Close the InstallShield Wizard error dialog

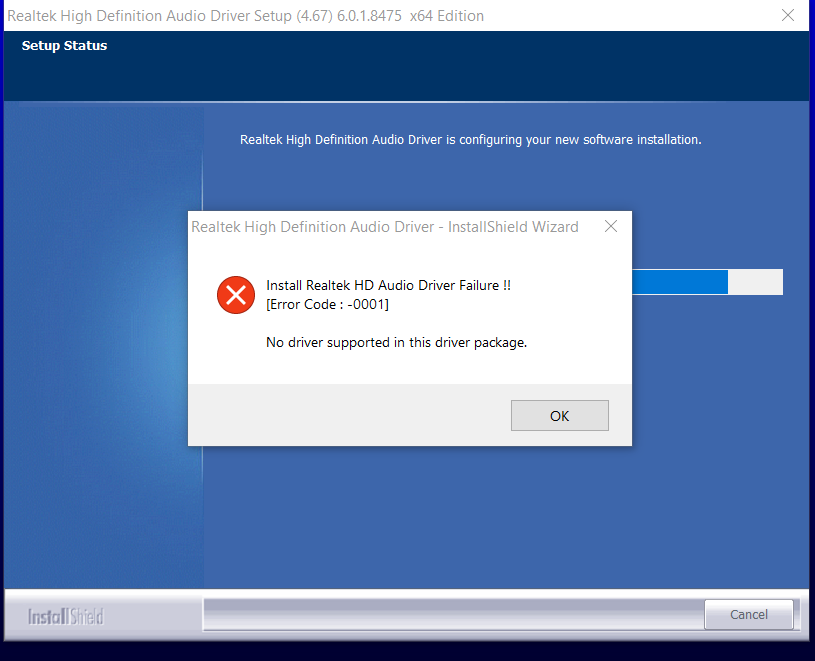[611, 226]
